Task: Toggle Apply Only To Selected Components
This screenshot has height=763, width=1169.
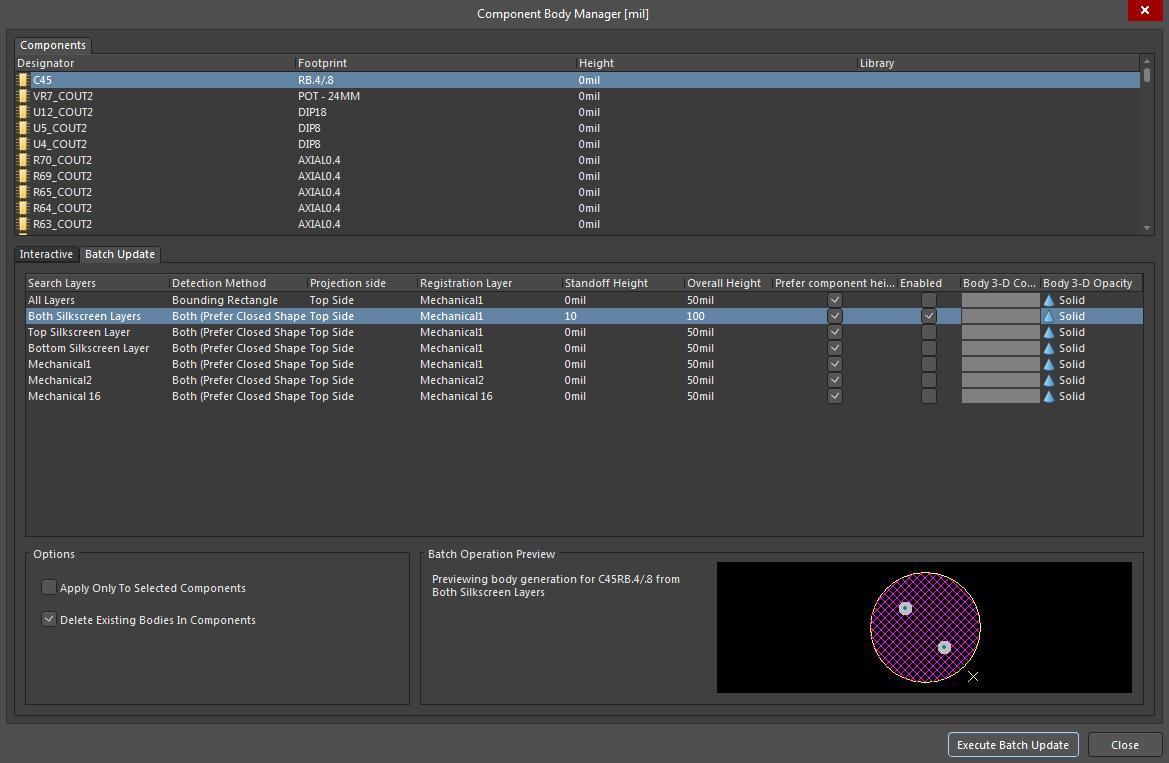Action: (x=49, y=588)
